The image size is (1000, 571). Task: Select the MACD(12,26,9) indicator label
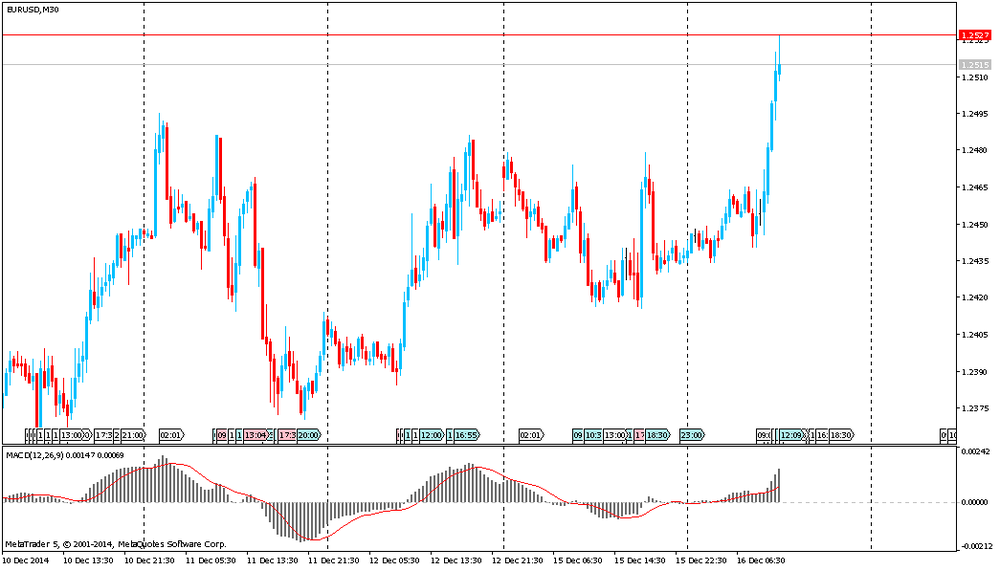click(65, 455)
